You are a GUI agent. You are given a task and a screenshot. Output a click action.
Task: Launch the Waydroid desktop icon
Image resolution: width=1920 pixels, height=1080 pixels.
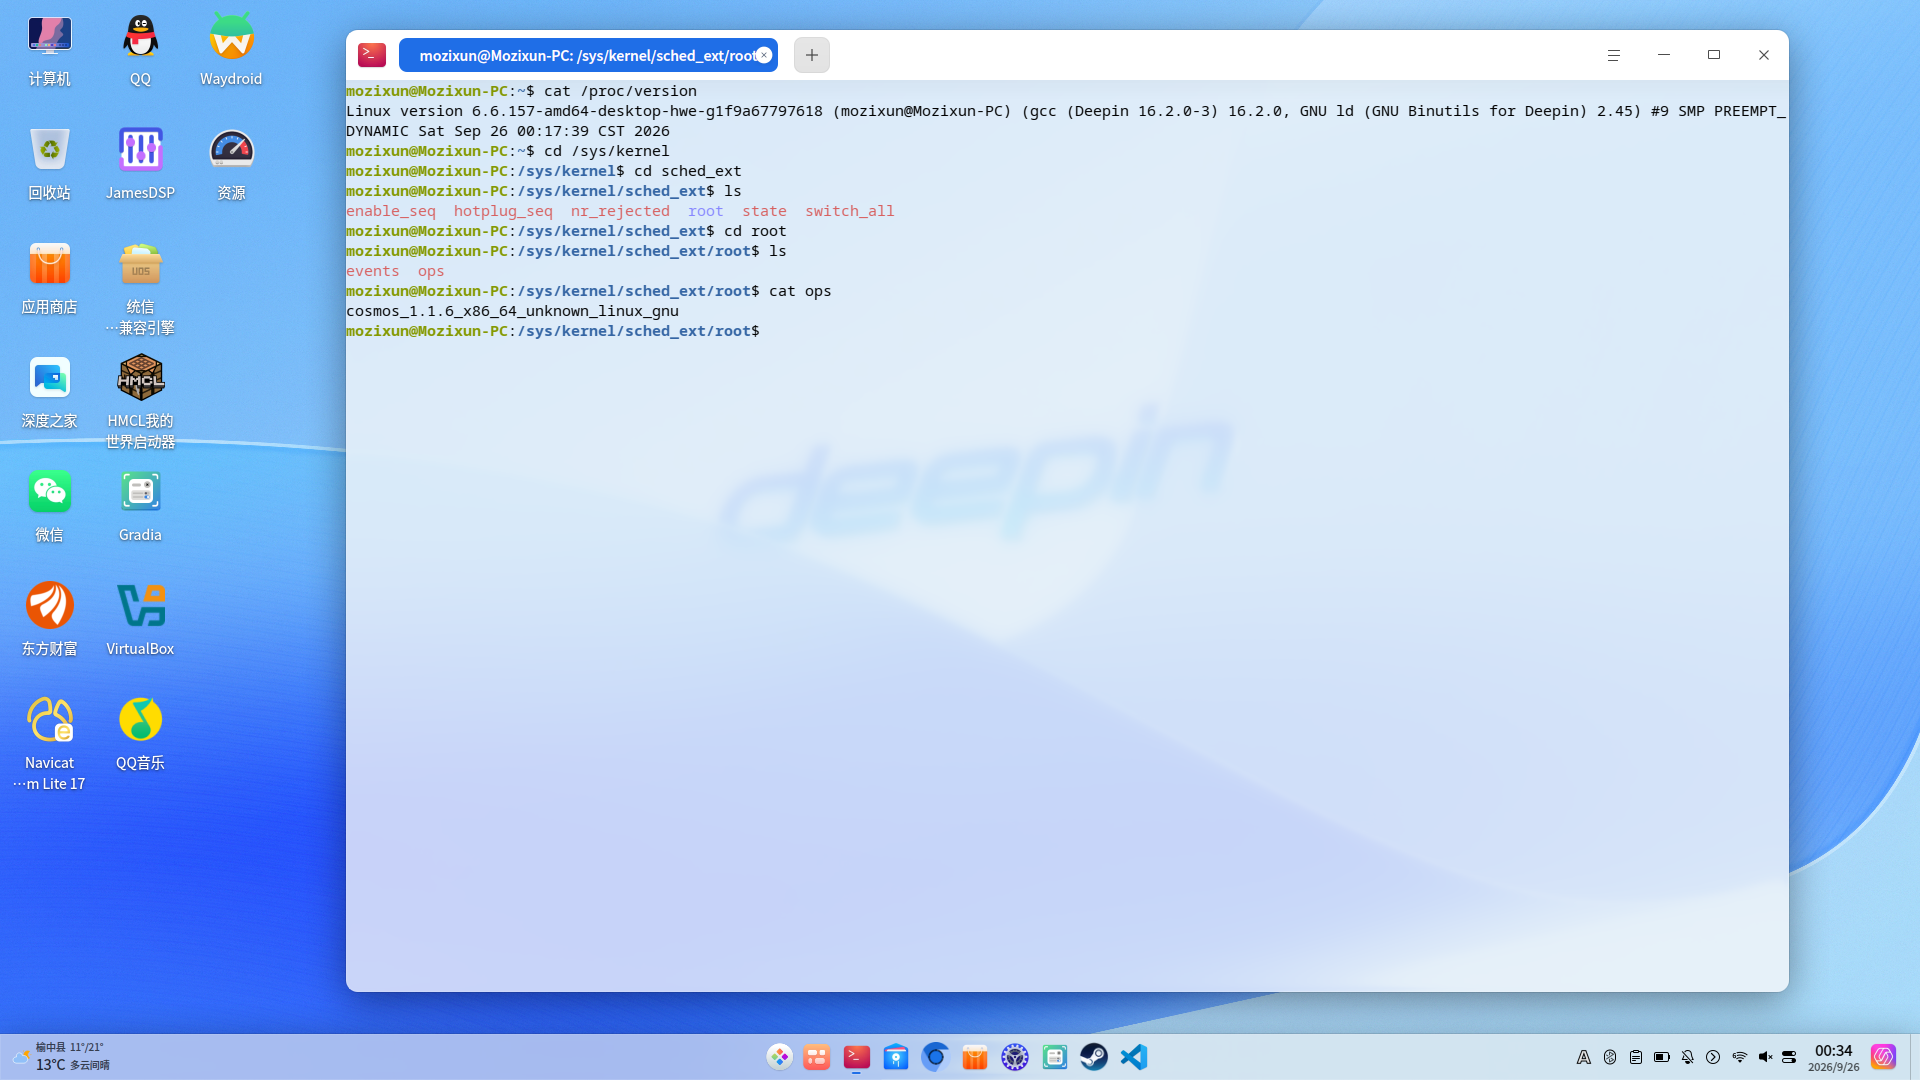(x=231, y=37)
